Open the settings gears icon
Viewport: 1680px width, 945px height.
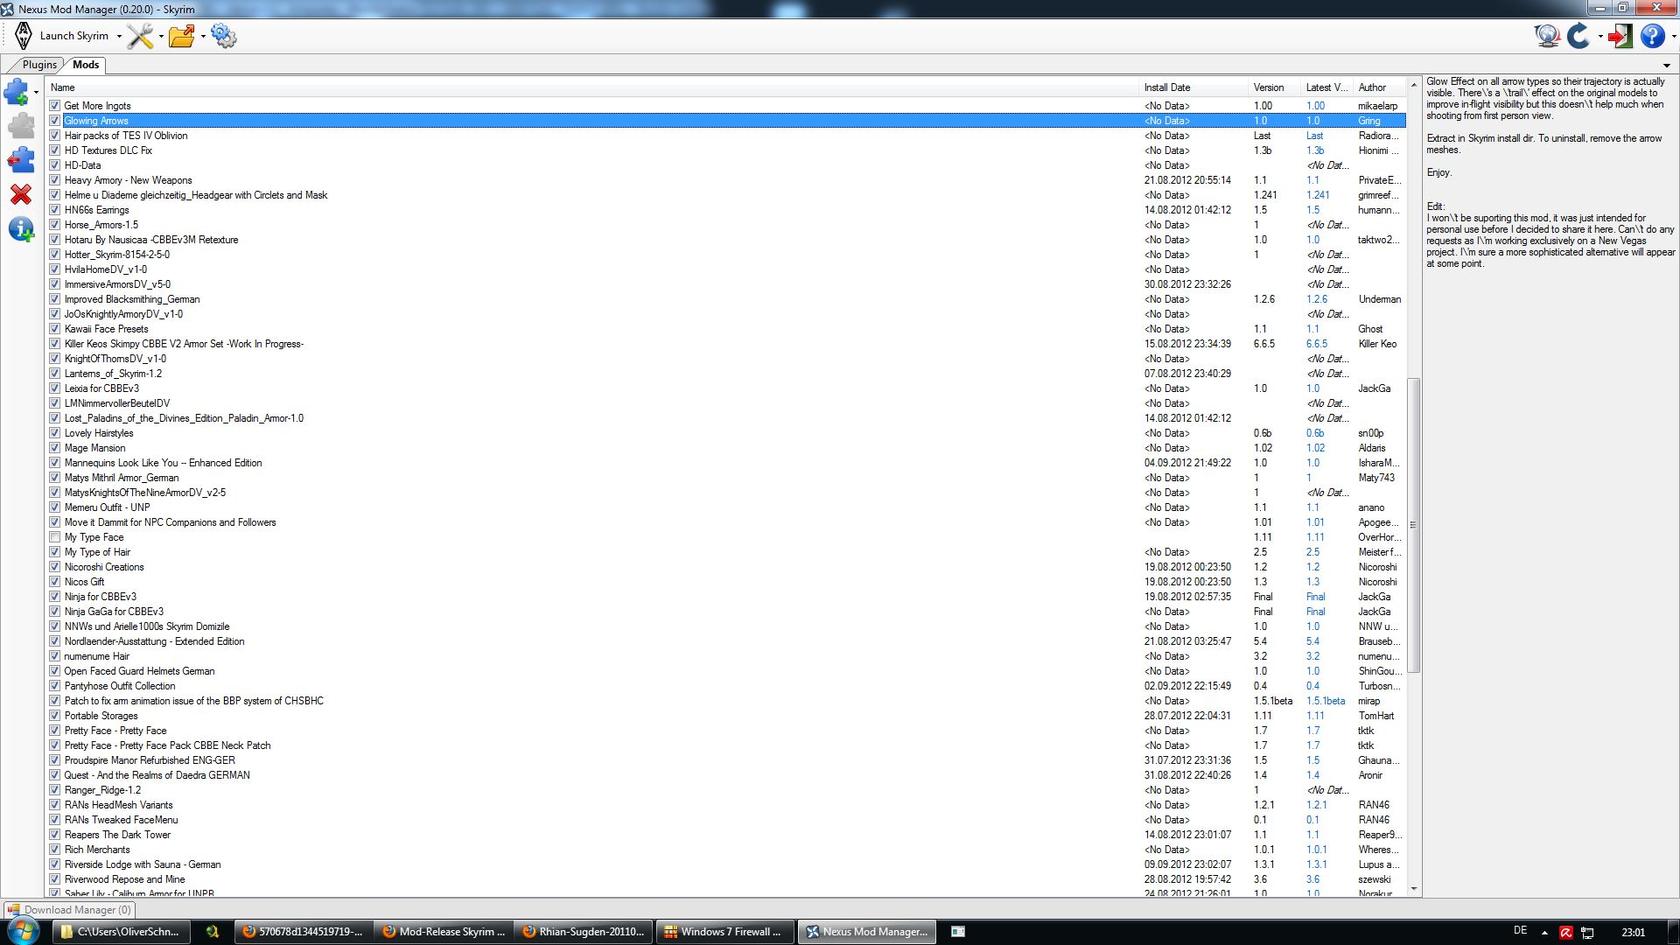[224, 36]
